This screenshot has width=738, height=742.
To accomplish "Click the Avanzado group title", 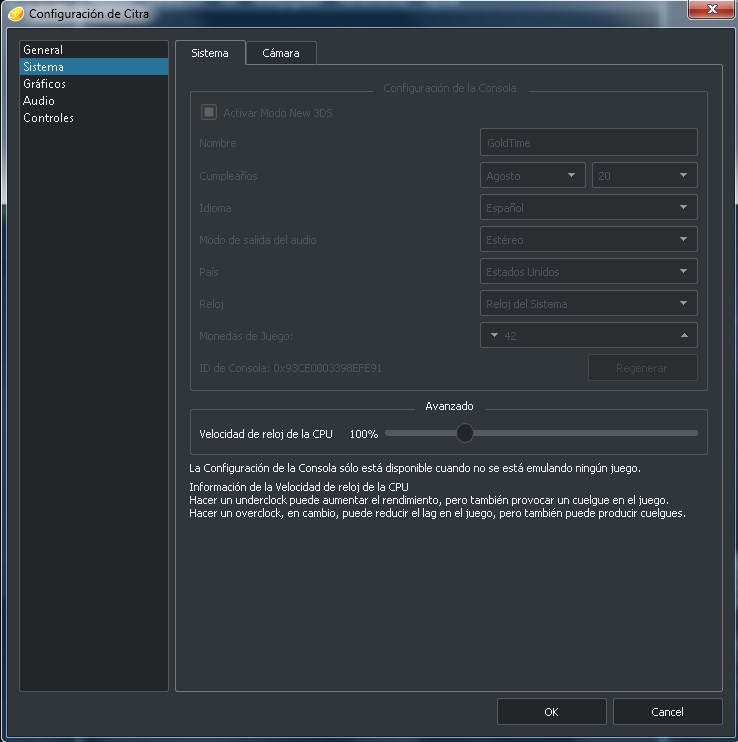I will coord(449,406).
